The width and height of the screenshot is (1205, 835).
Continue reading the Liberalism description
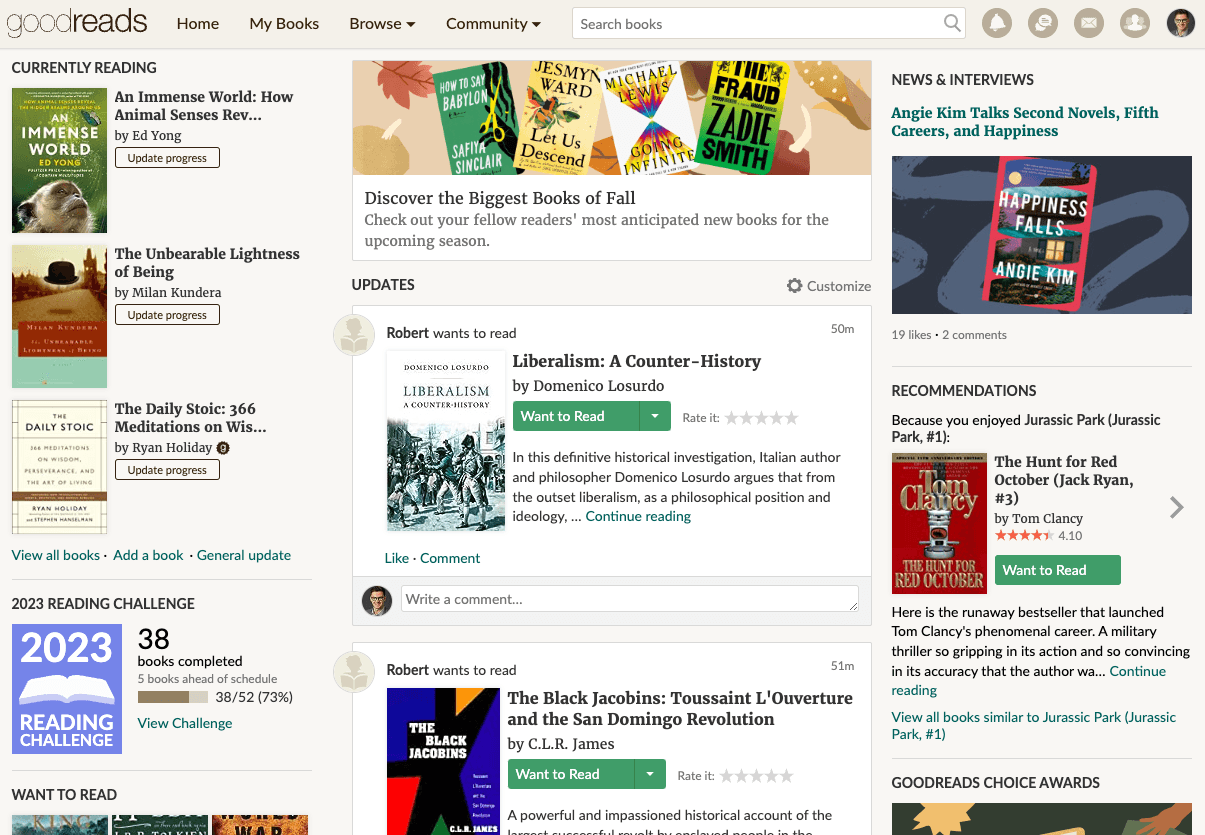click(638, 517)
